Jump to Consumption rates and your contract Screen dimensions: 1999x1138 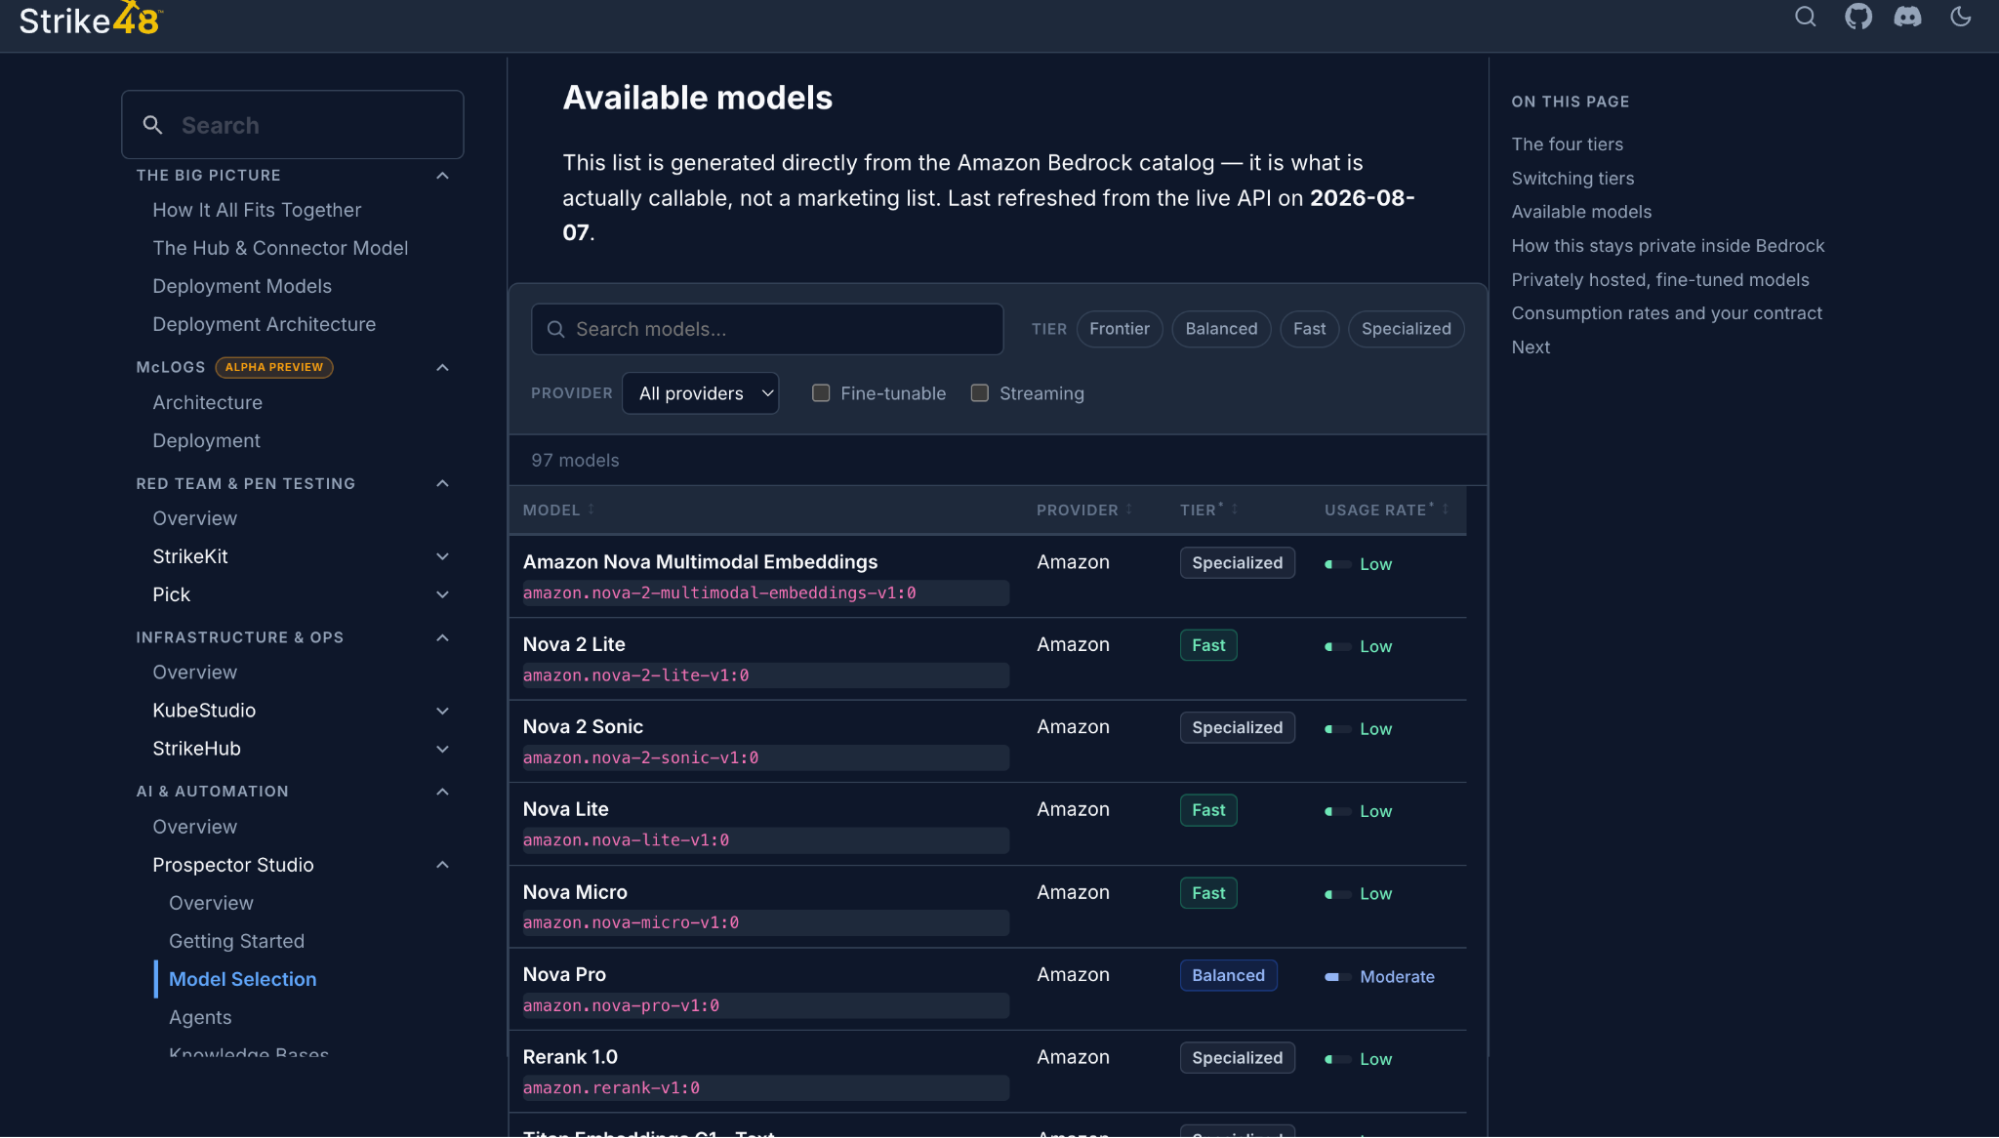click(x=1667, y=313)
